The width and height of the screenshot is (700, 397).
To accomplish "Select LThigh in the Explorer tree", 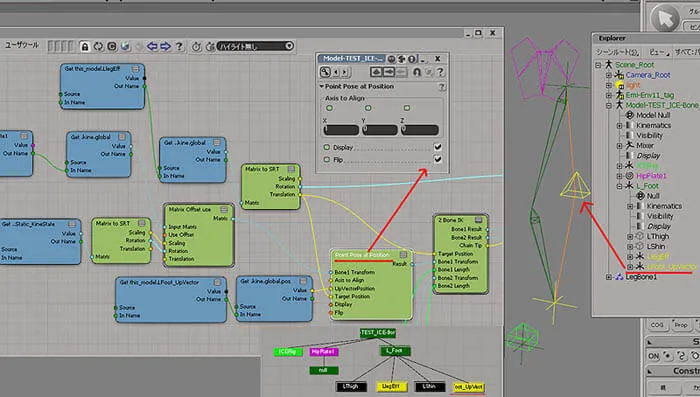I will (658, 236).
